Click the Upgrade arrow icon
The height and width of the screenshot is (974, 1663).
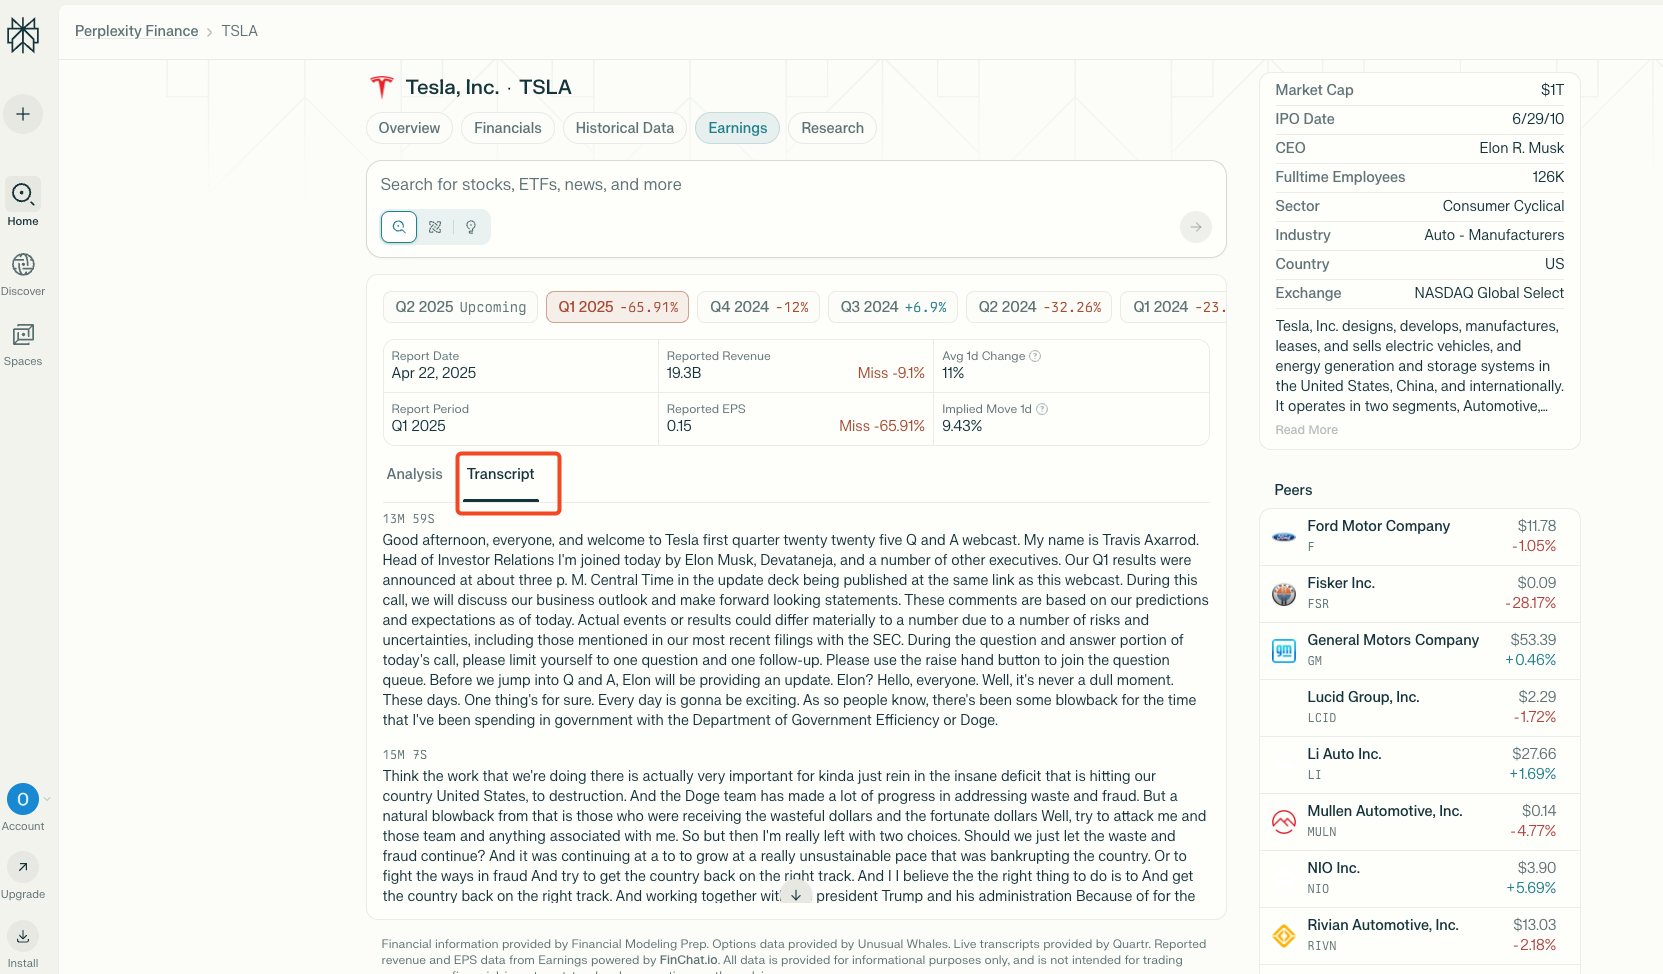(23, 867)
